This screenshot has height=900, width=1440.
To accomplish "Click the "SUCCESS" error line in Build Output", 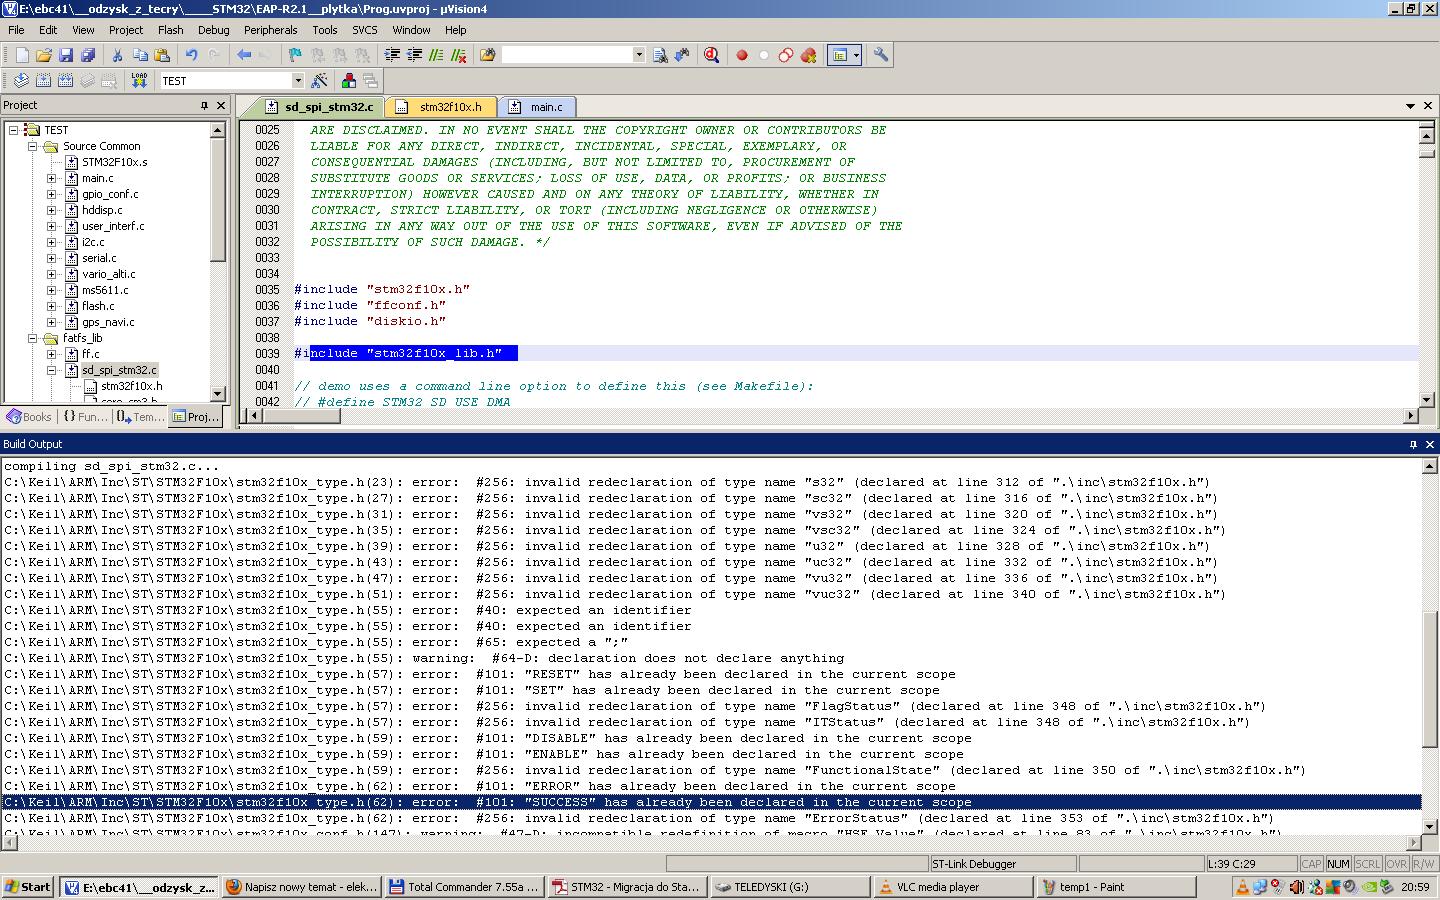I will pyautogui.click(x=712, y=802).
